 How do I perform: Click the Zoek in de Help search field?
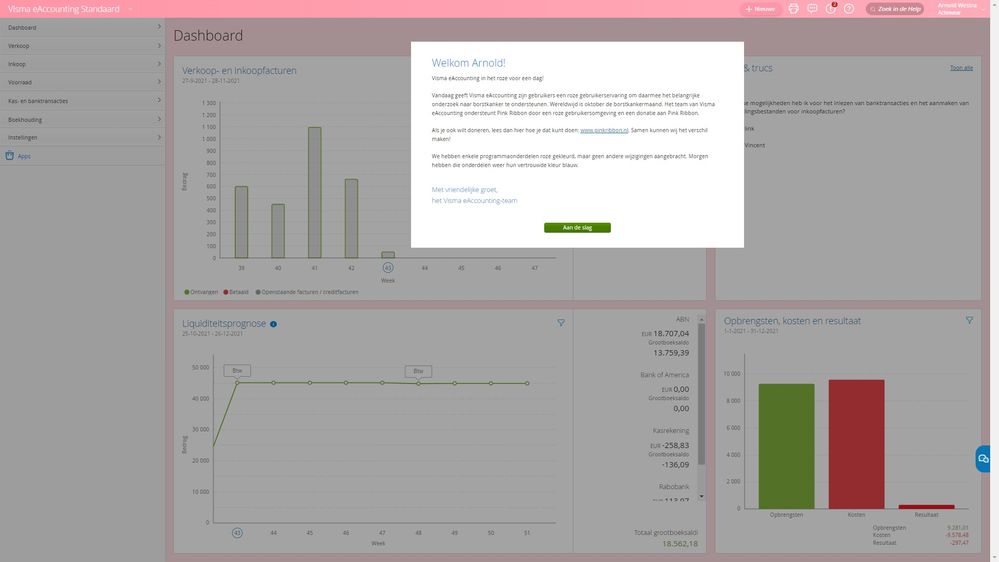pyautogui.click(x=895, y=9)
